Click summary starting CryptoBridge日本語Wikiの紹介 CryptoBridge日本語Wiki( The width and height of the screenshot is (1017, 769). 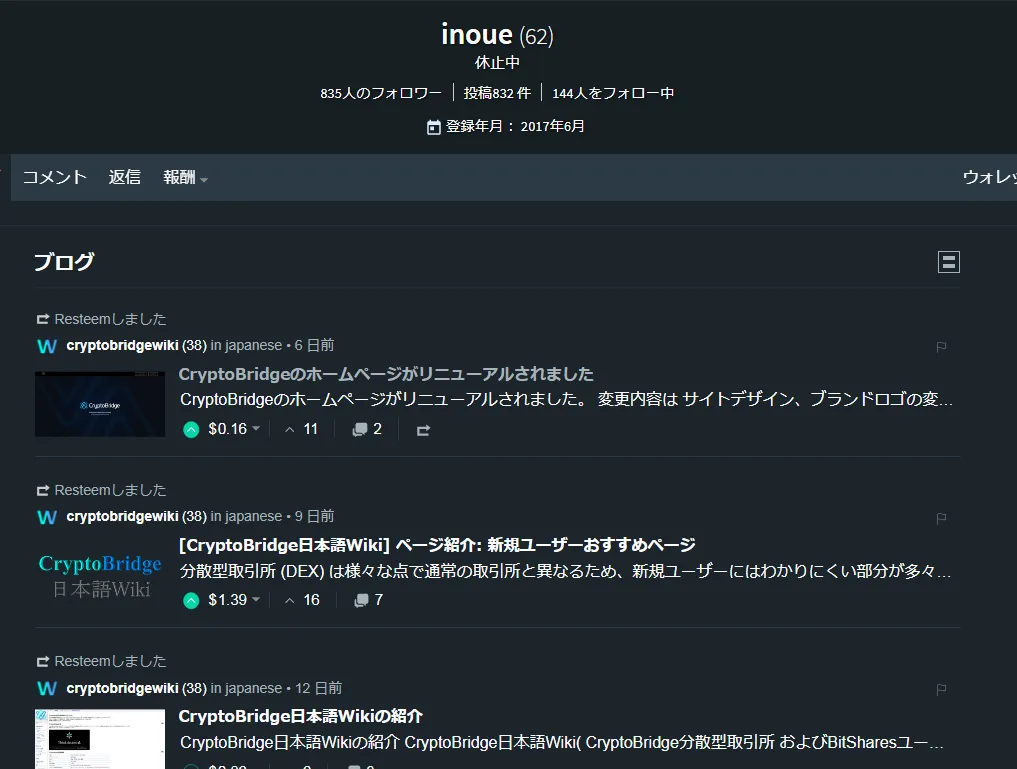click(562, 742)
